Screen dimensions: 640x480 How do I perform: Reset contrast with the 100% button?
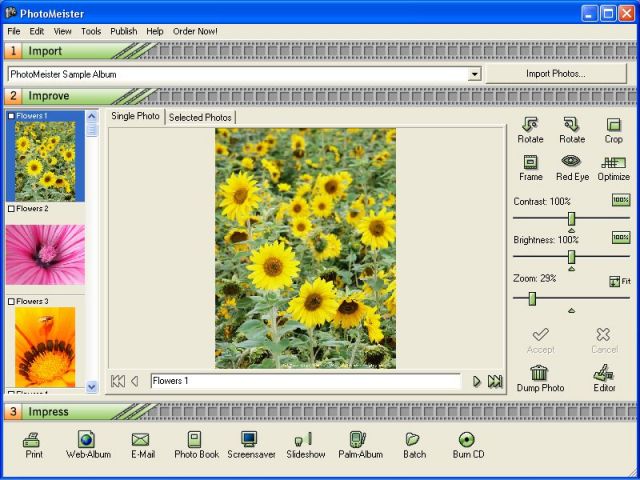(621, 200)
